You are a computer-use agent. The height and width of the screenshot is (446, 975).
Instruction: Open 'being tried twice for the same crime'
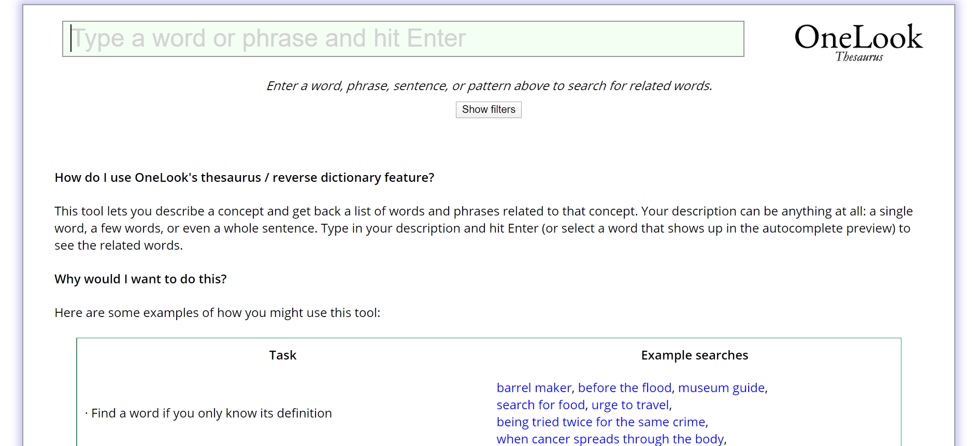point(601,422)
